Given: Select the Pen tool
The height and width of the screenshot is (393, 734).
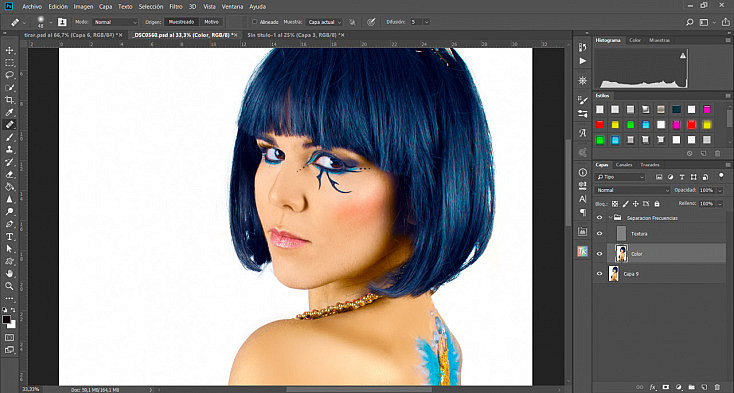Looking at the screenshot, I should tap(9, 224).
